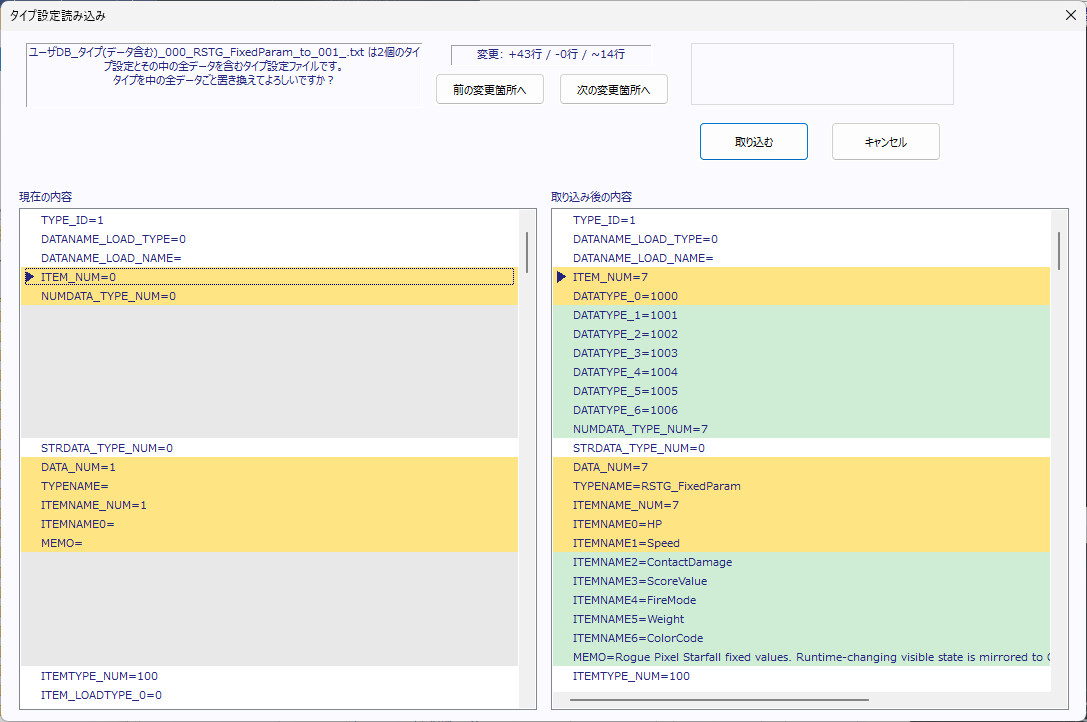
Task: Go to previous change with 前の変更箇所へ
Action: 489,89
